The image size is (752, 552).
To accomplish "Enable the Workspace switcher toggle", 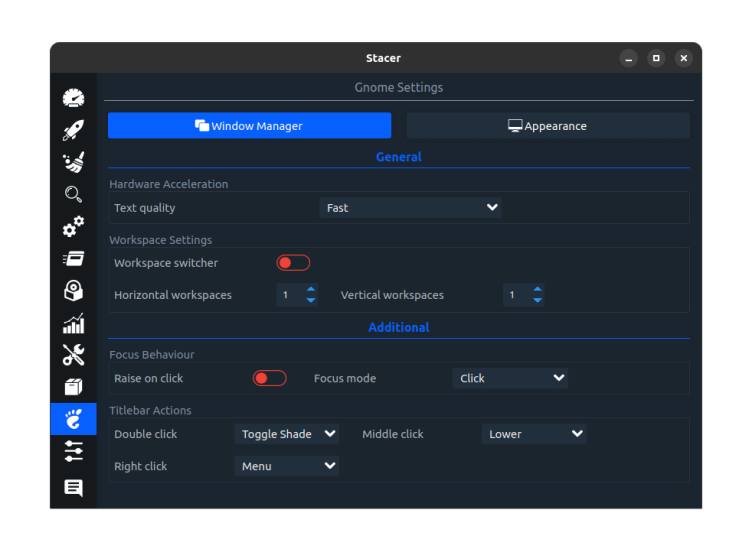I will (x=293, y=263).
